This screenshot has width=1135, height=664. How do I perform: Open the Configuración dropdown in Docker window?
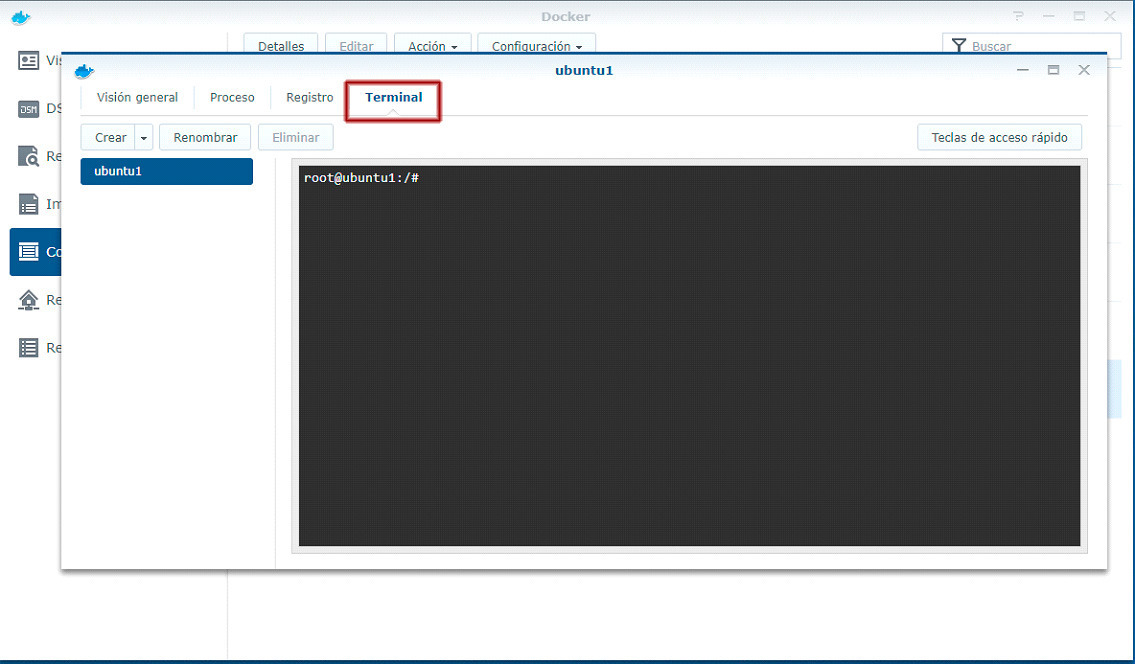tap(536, 45)
